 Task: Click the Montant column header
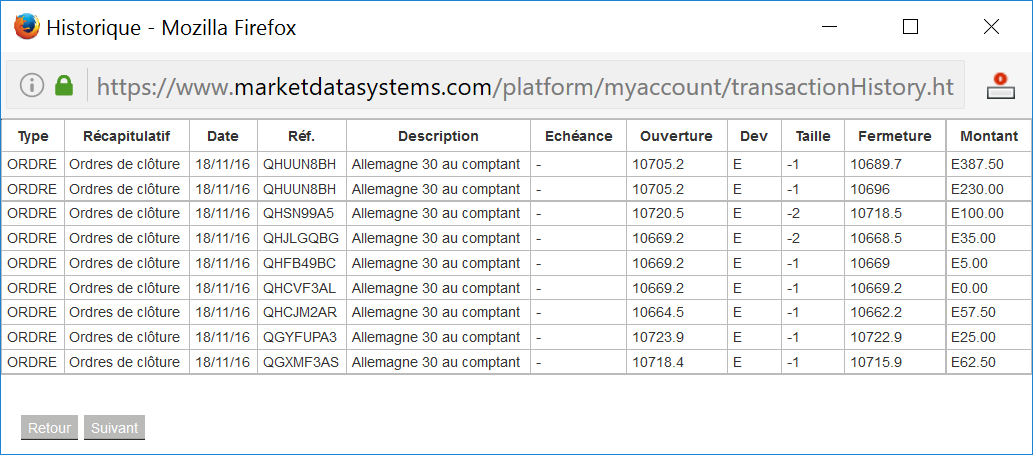point(988,136)
